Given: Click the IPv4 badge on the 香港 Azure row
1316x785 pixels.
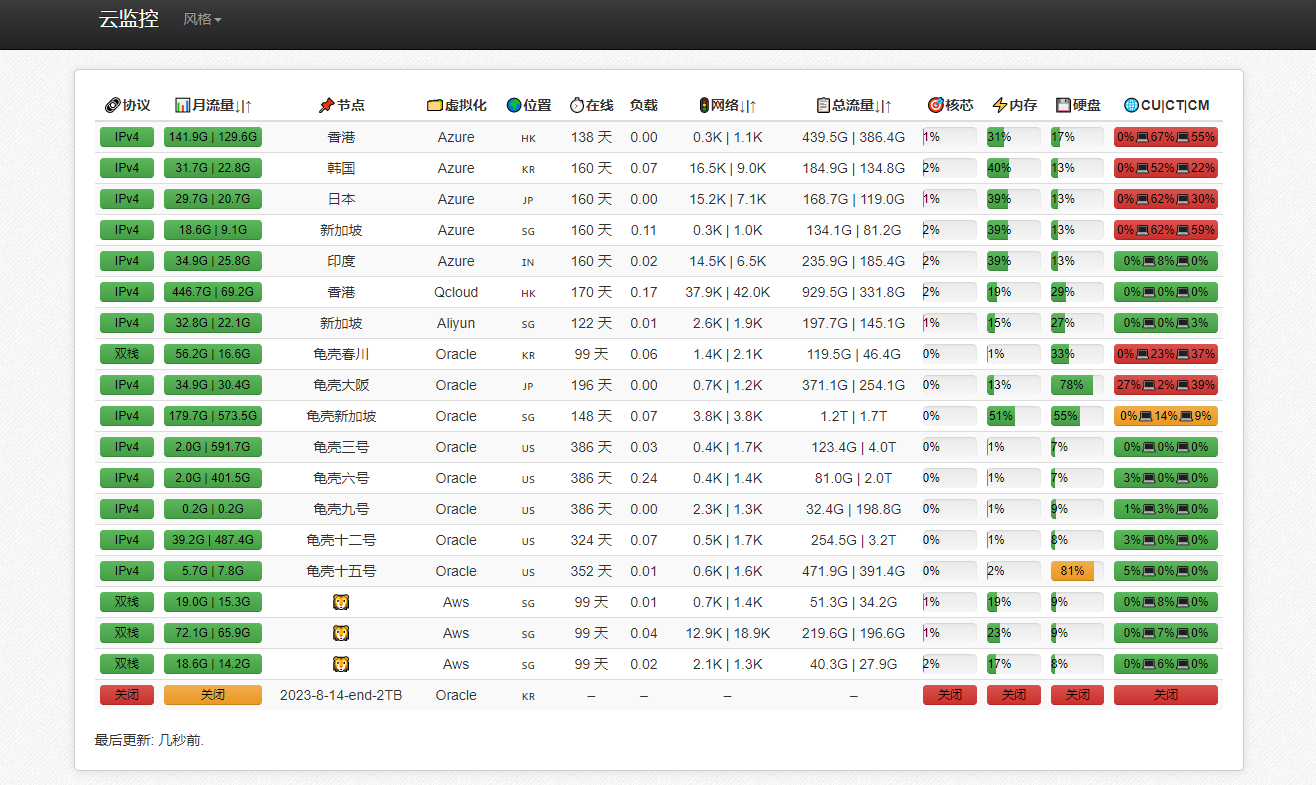Looking at the screenshot, I should pyautogui.click(x=127, y=137).
